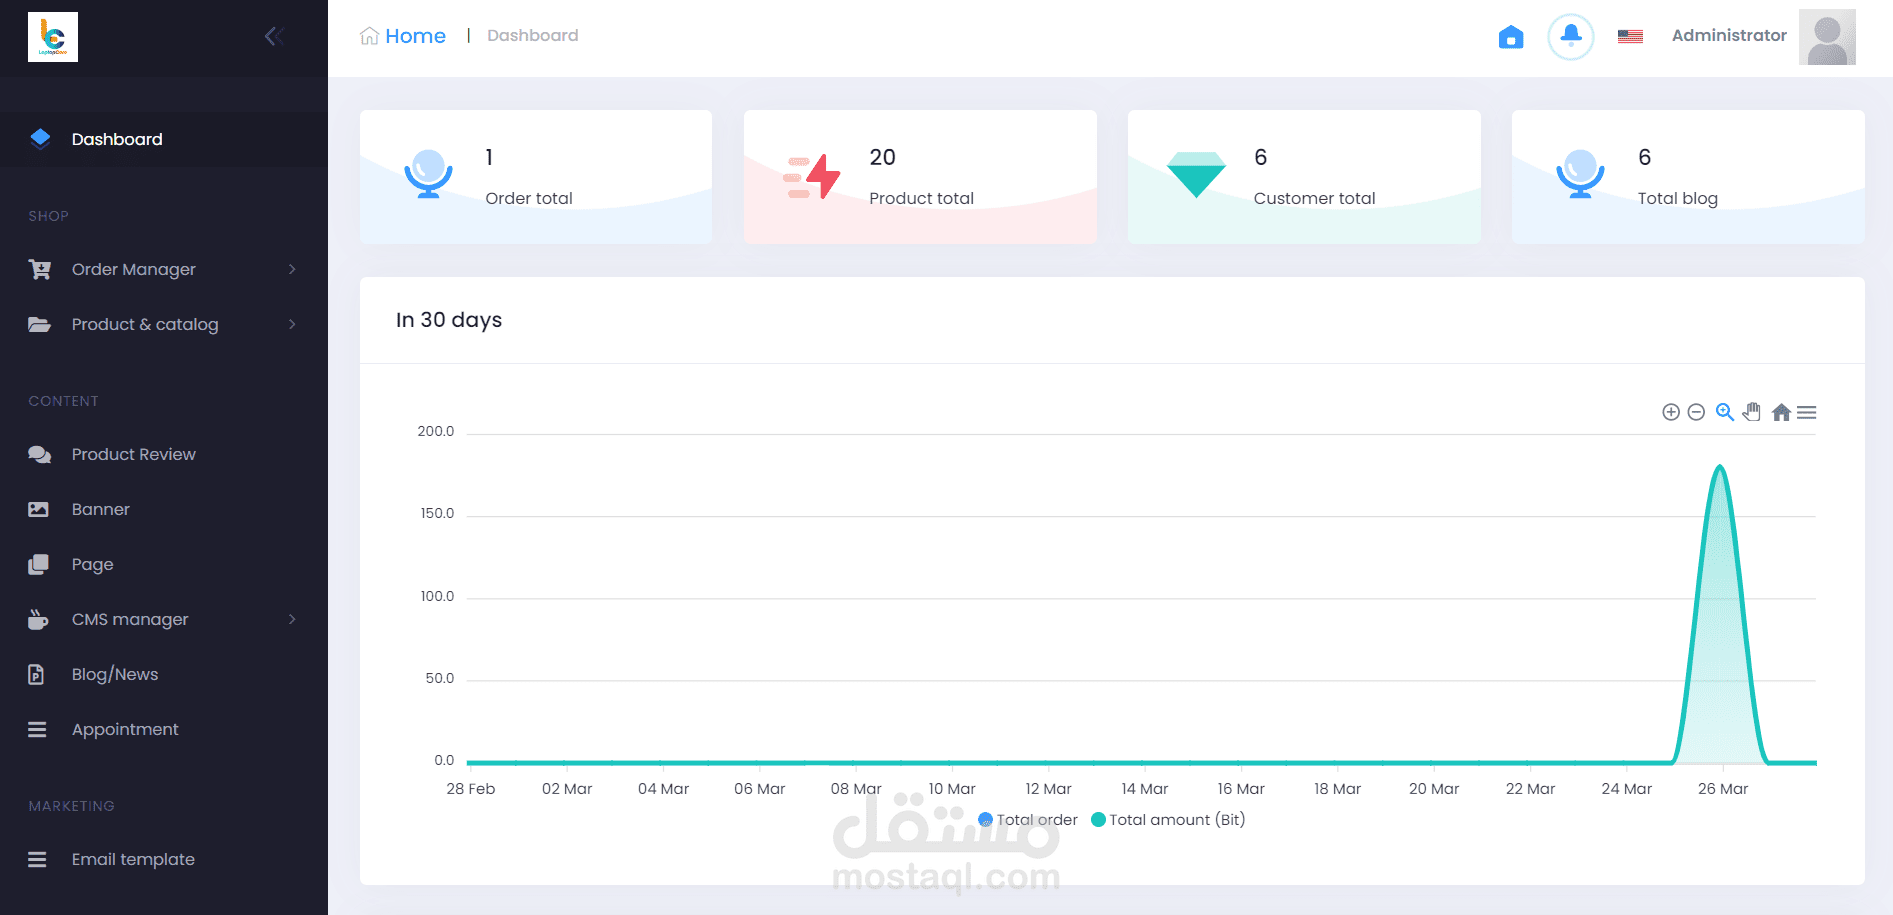Click the SHOP section header
Screen dimensions: 1893x915
49,216
